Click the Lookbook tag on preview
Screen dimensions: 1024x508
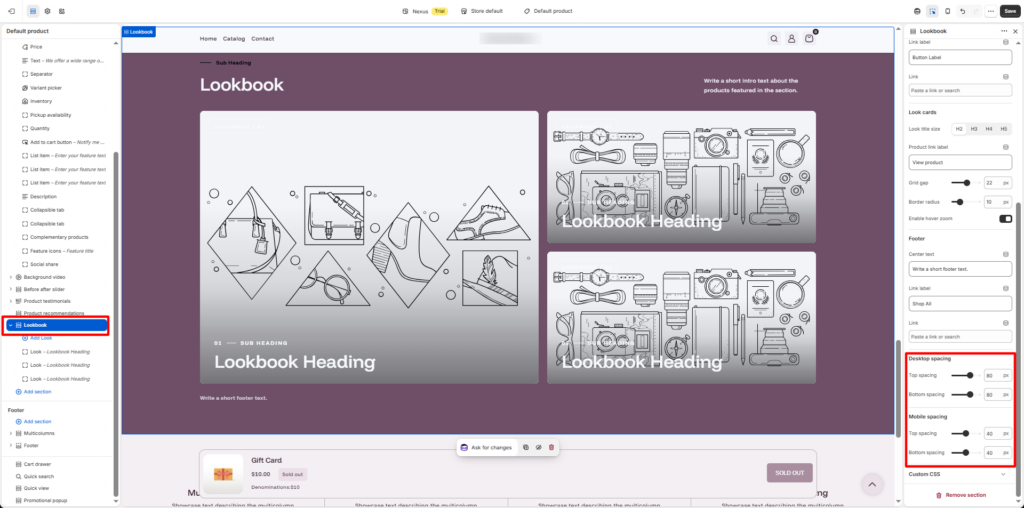[138, 31]
